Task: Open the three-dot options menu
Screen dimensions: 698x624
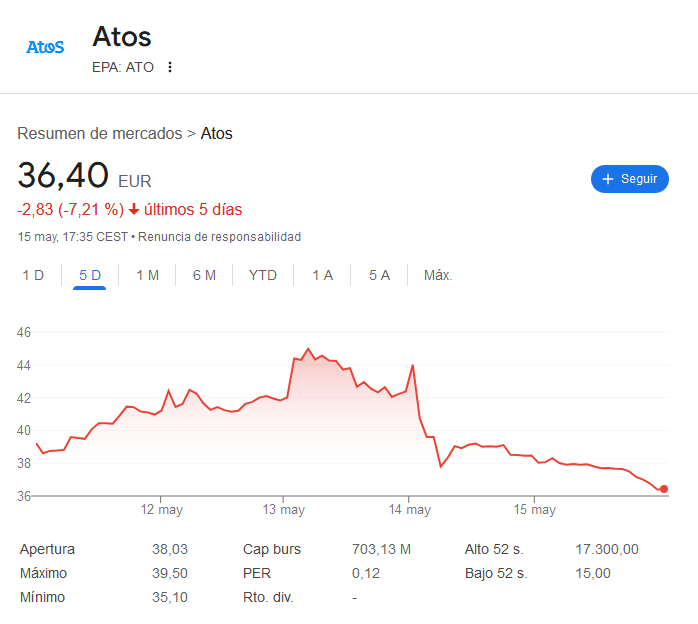Action: tap(170, 67)
